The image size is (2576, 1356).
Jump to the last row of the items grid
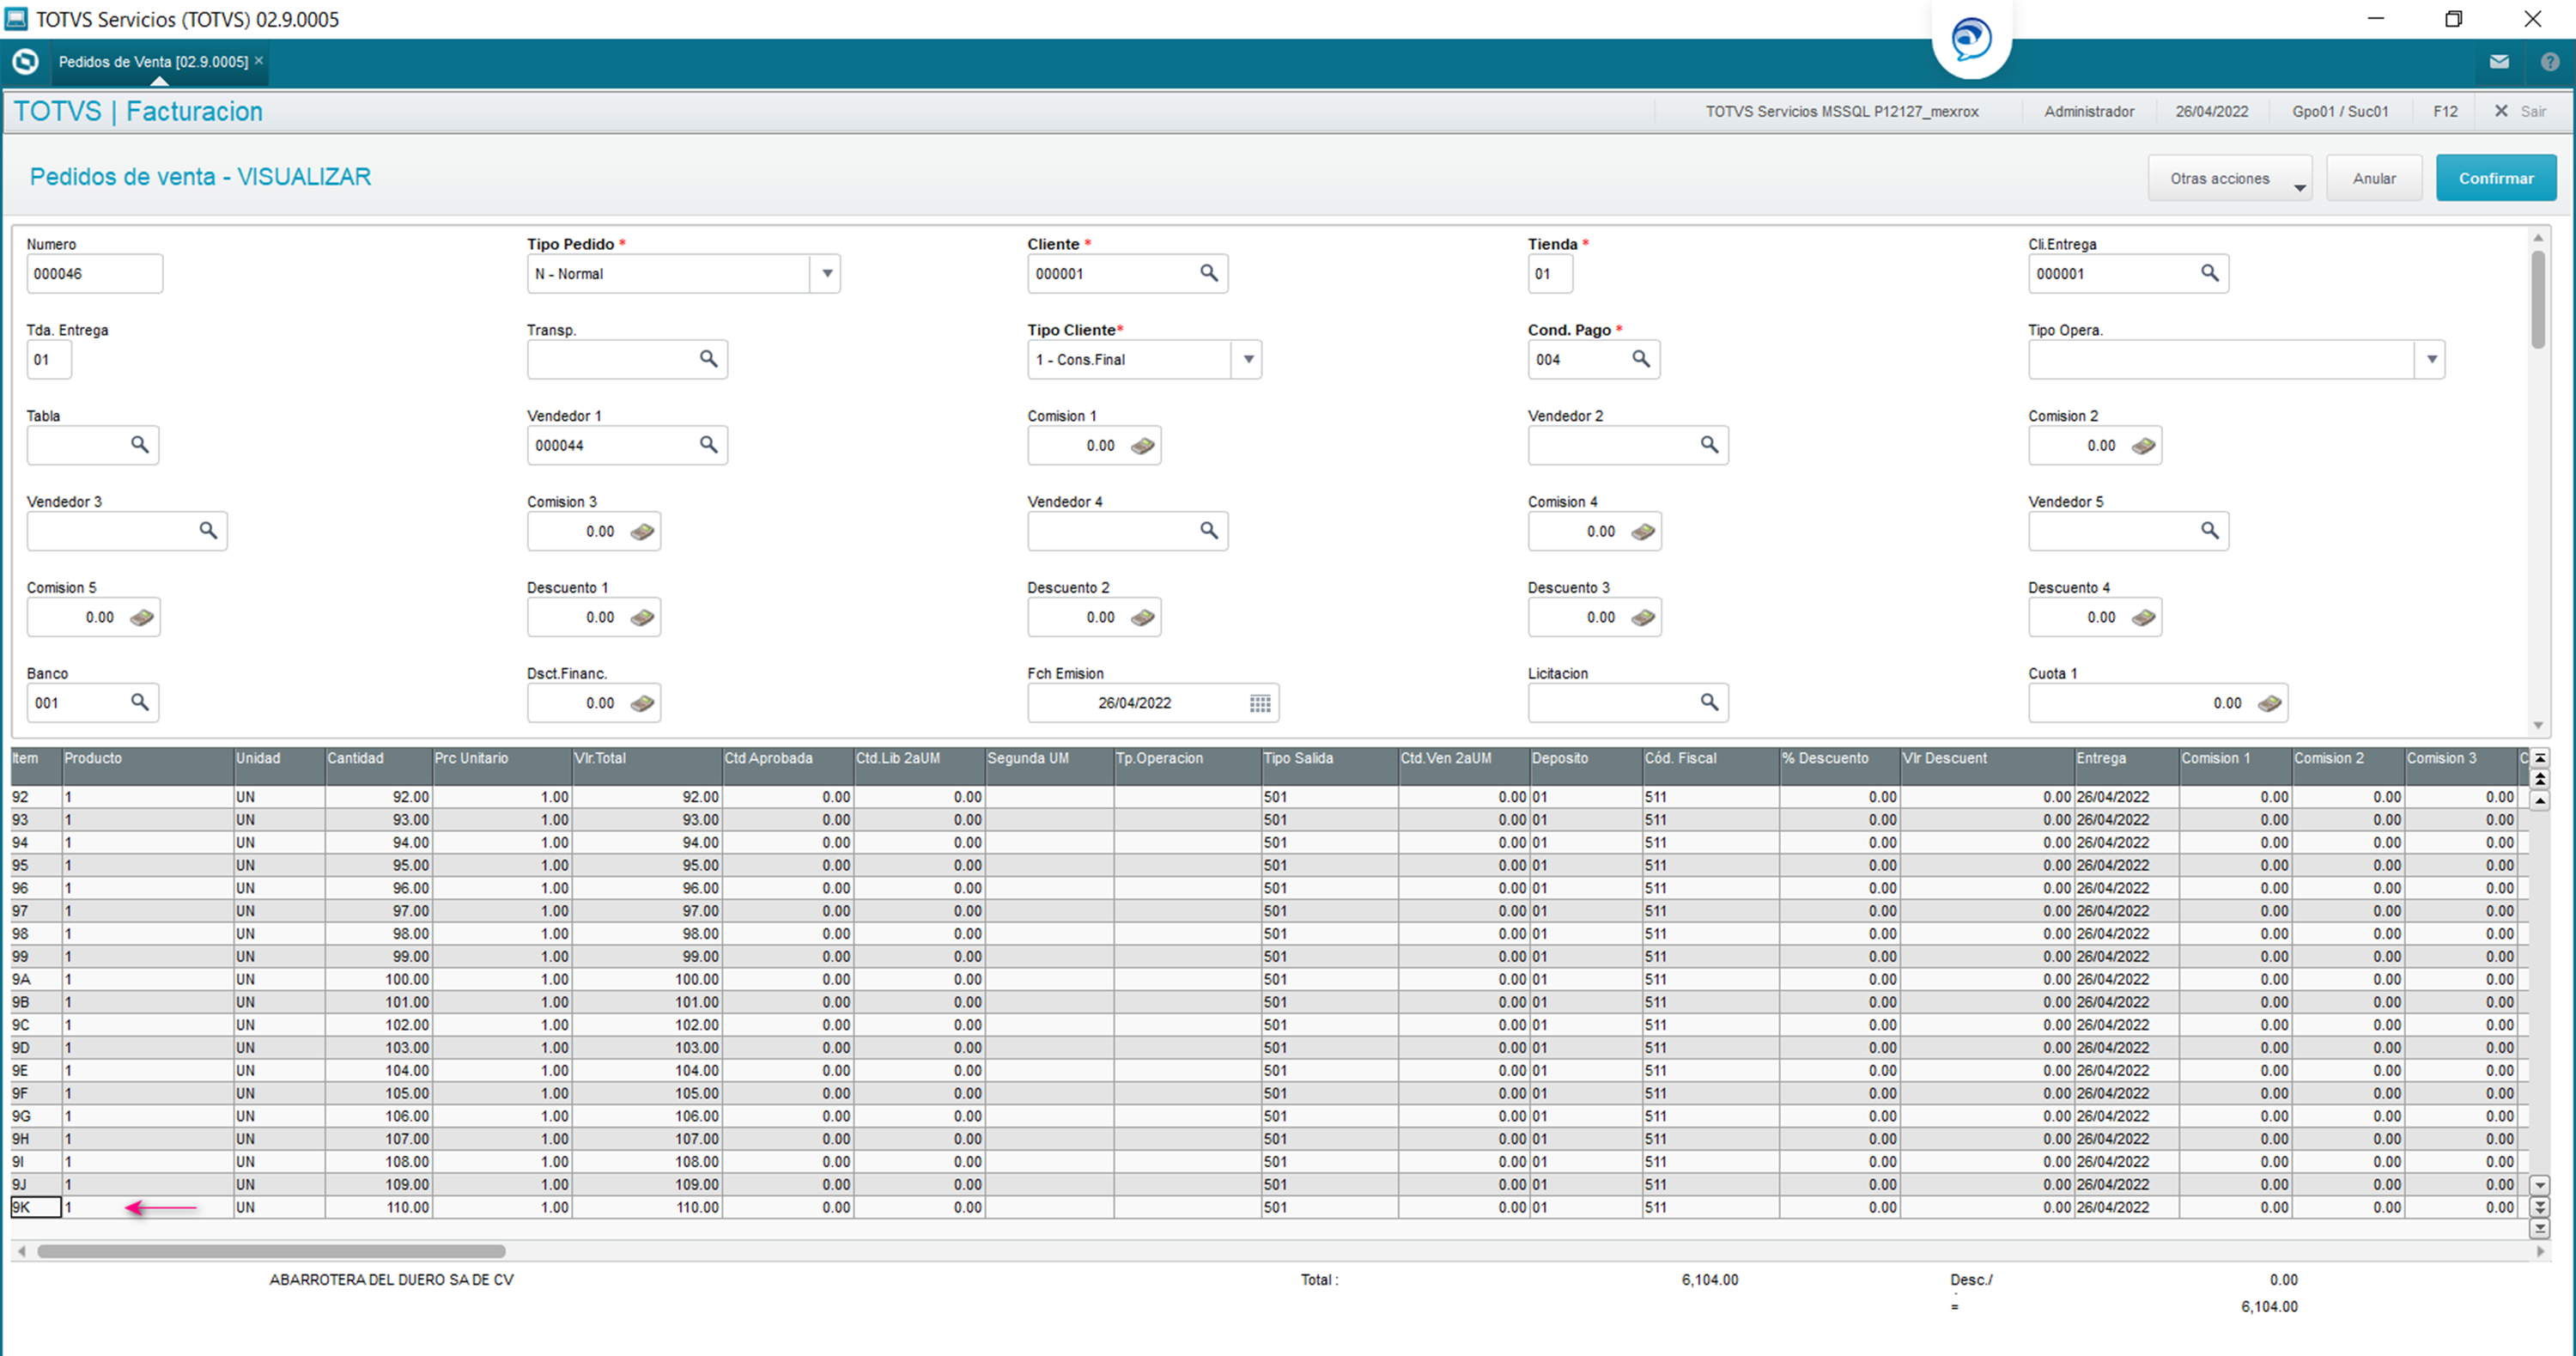[2540, 1229]
